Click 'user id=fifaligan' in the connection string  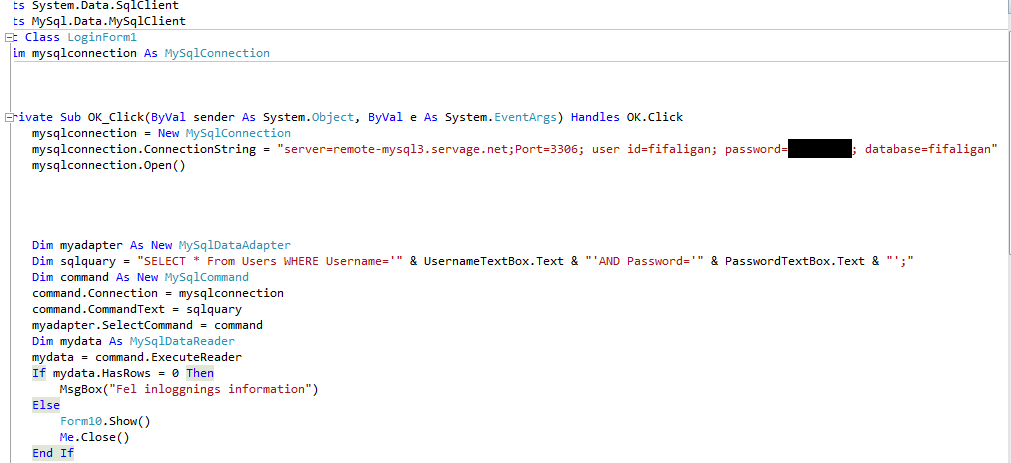(651, 150)
